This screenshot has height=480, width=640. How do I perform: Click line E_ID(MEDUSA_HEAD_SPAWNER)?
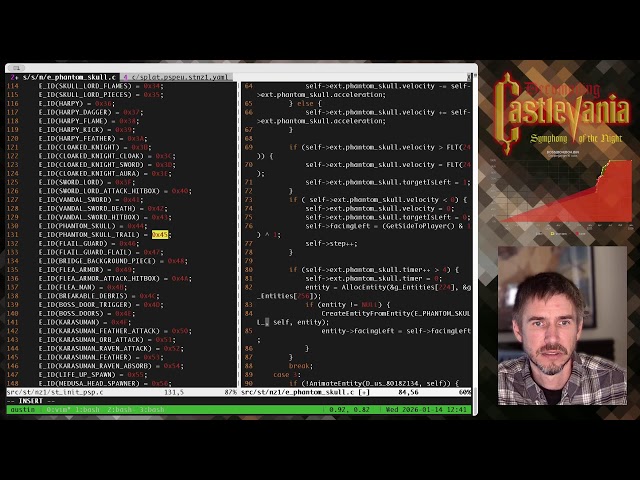(x=105, y=384)
